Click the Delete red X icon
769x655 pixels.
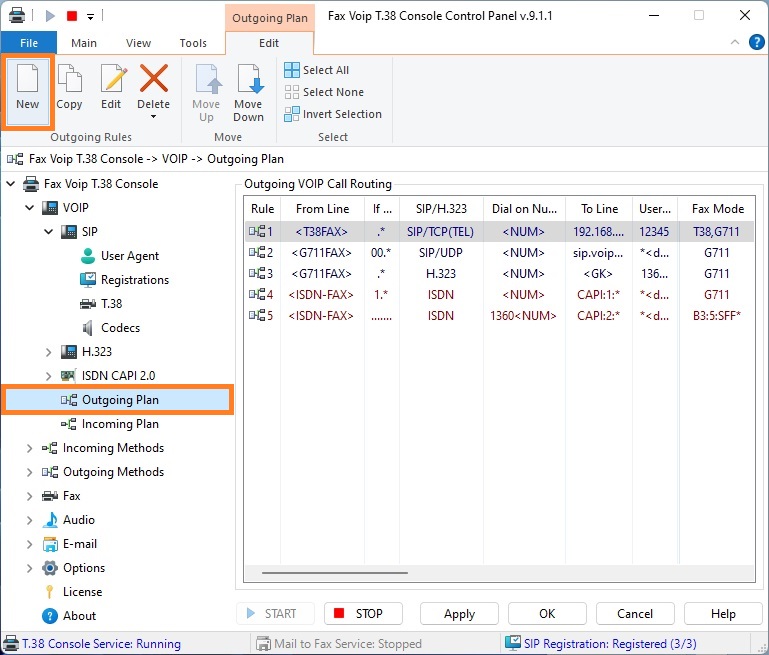coord(154,78)
